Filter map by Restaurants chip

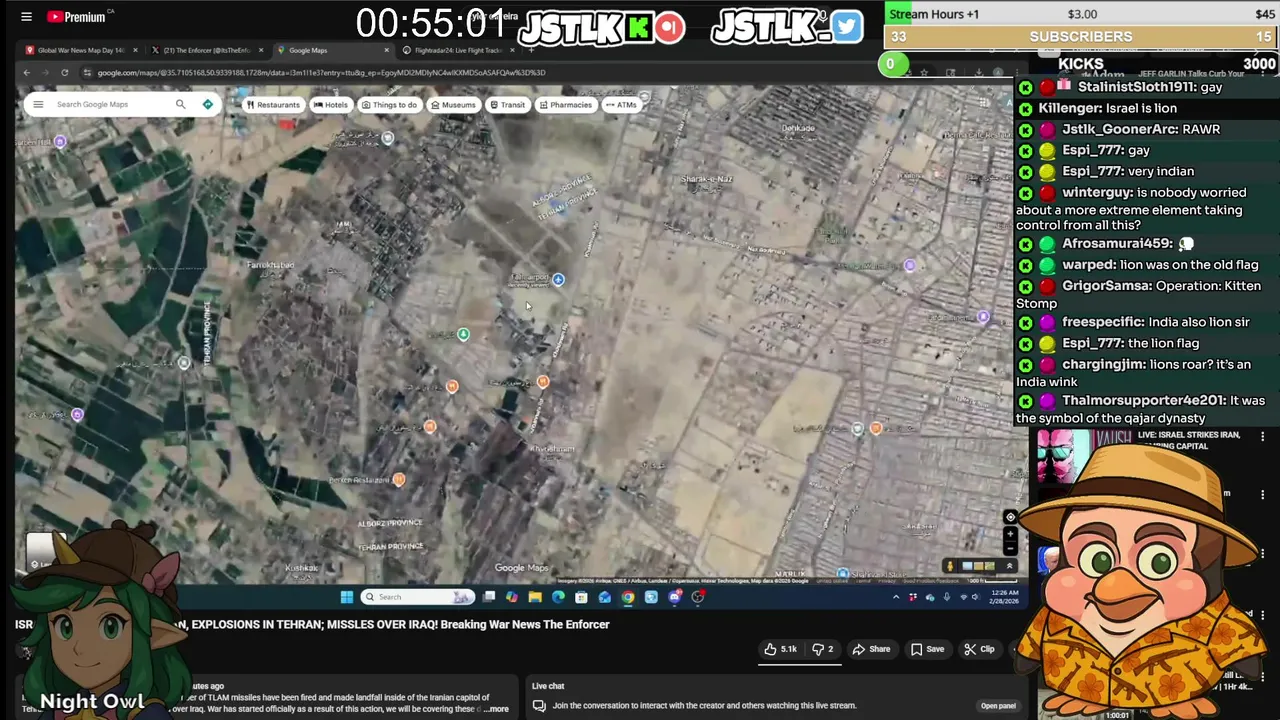click(x=273, y=105)
